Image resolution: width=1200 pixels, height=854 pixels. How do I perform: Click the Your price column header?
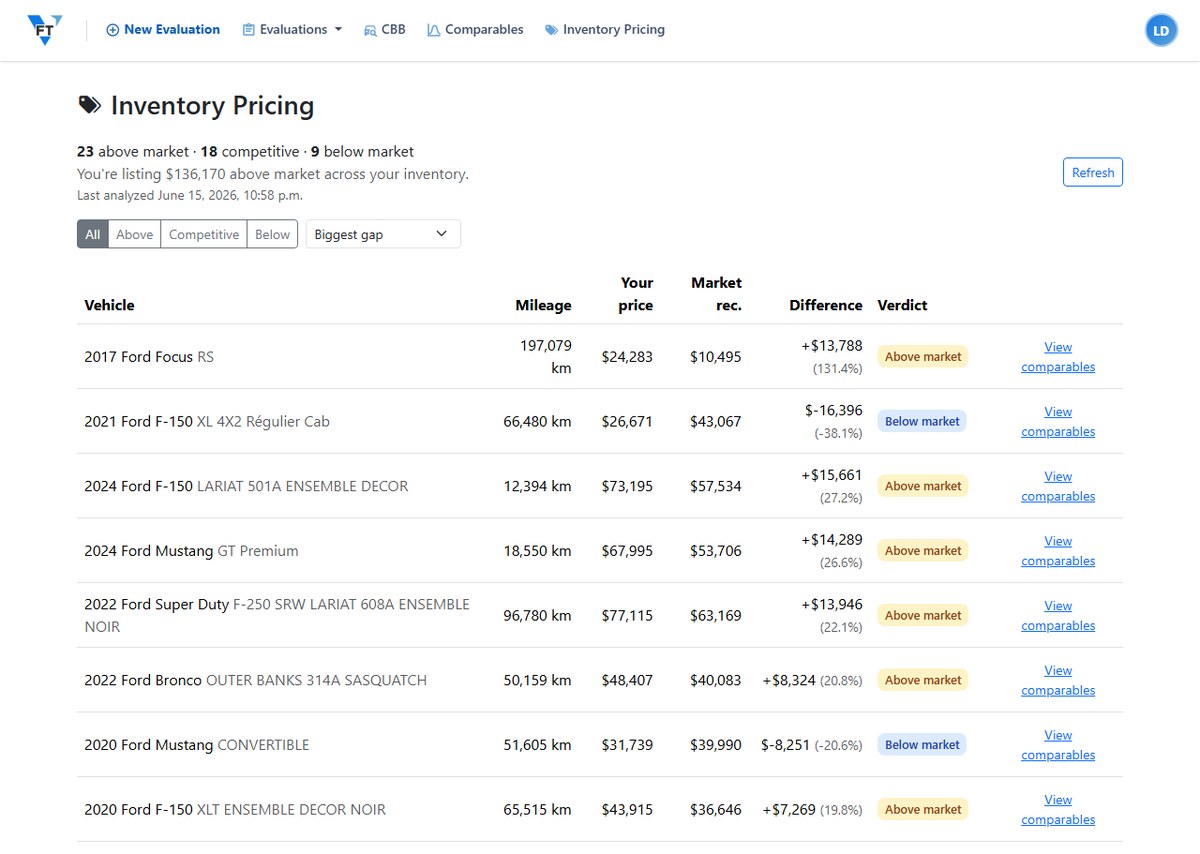(636, 294)
